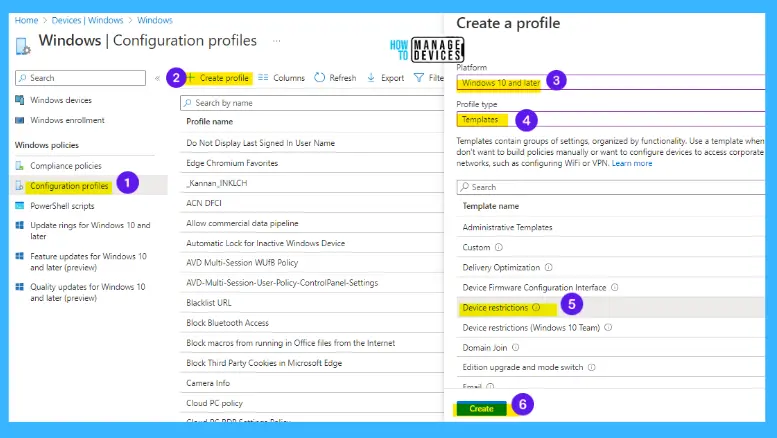Open Windows devices in sidebar
This screenshot has width=777, height=438.
click(x=61, y=100)
